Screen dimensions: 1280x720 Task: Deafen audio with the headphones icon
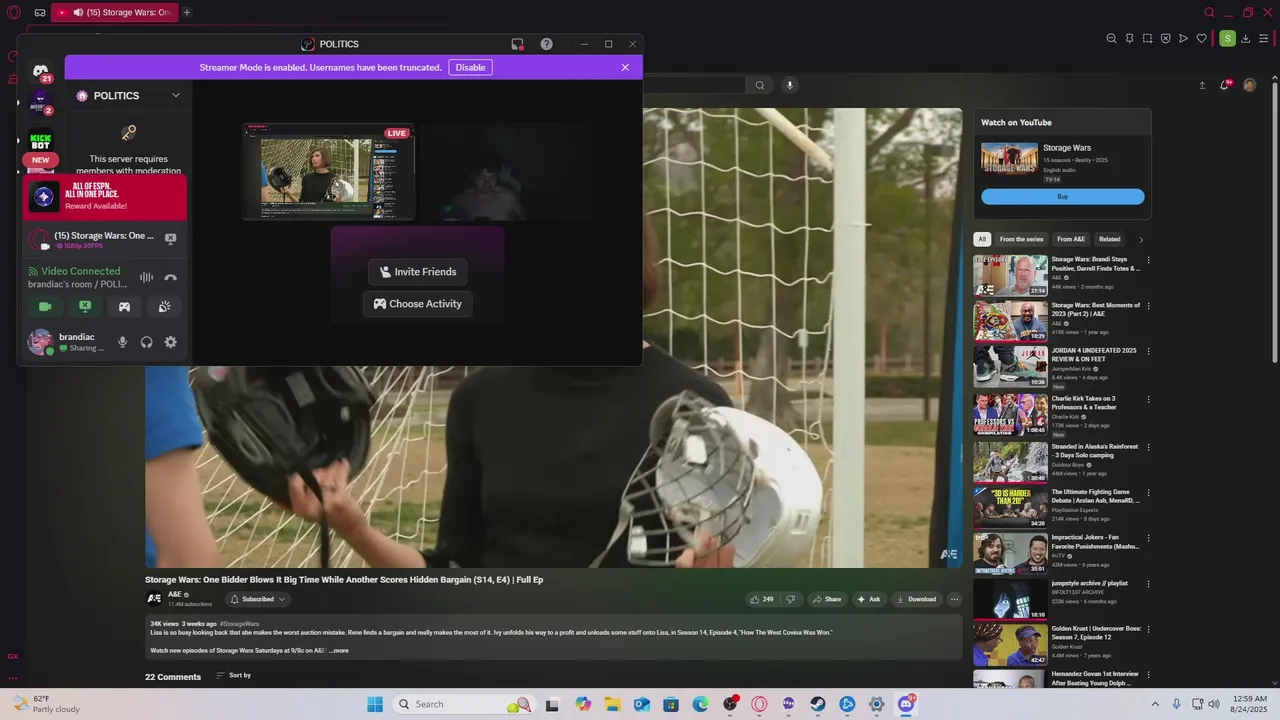coord(147,342)
